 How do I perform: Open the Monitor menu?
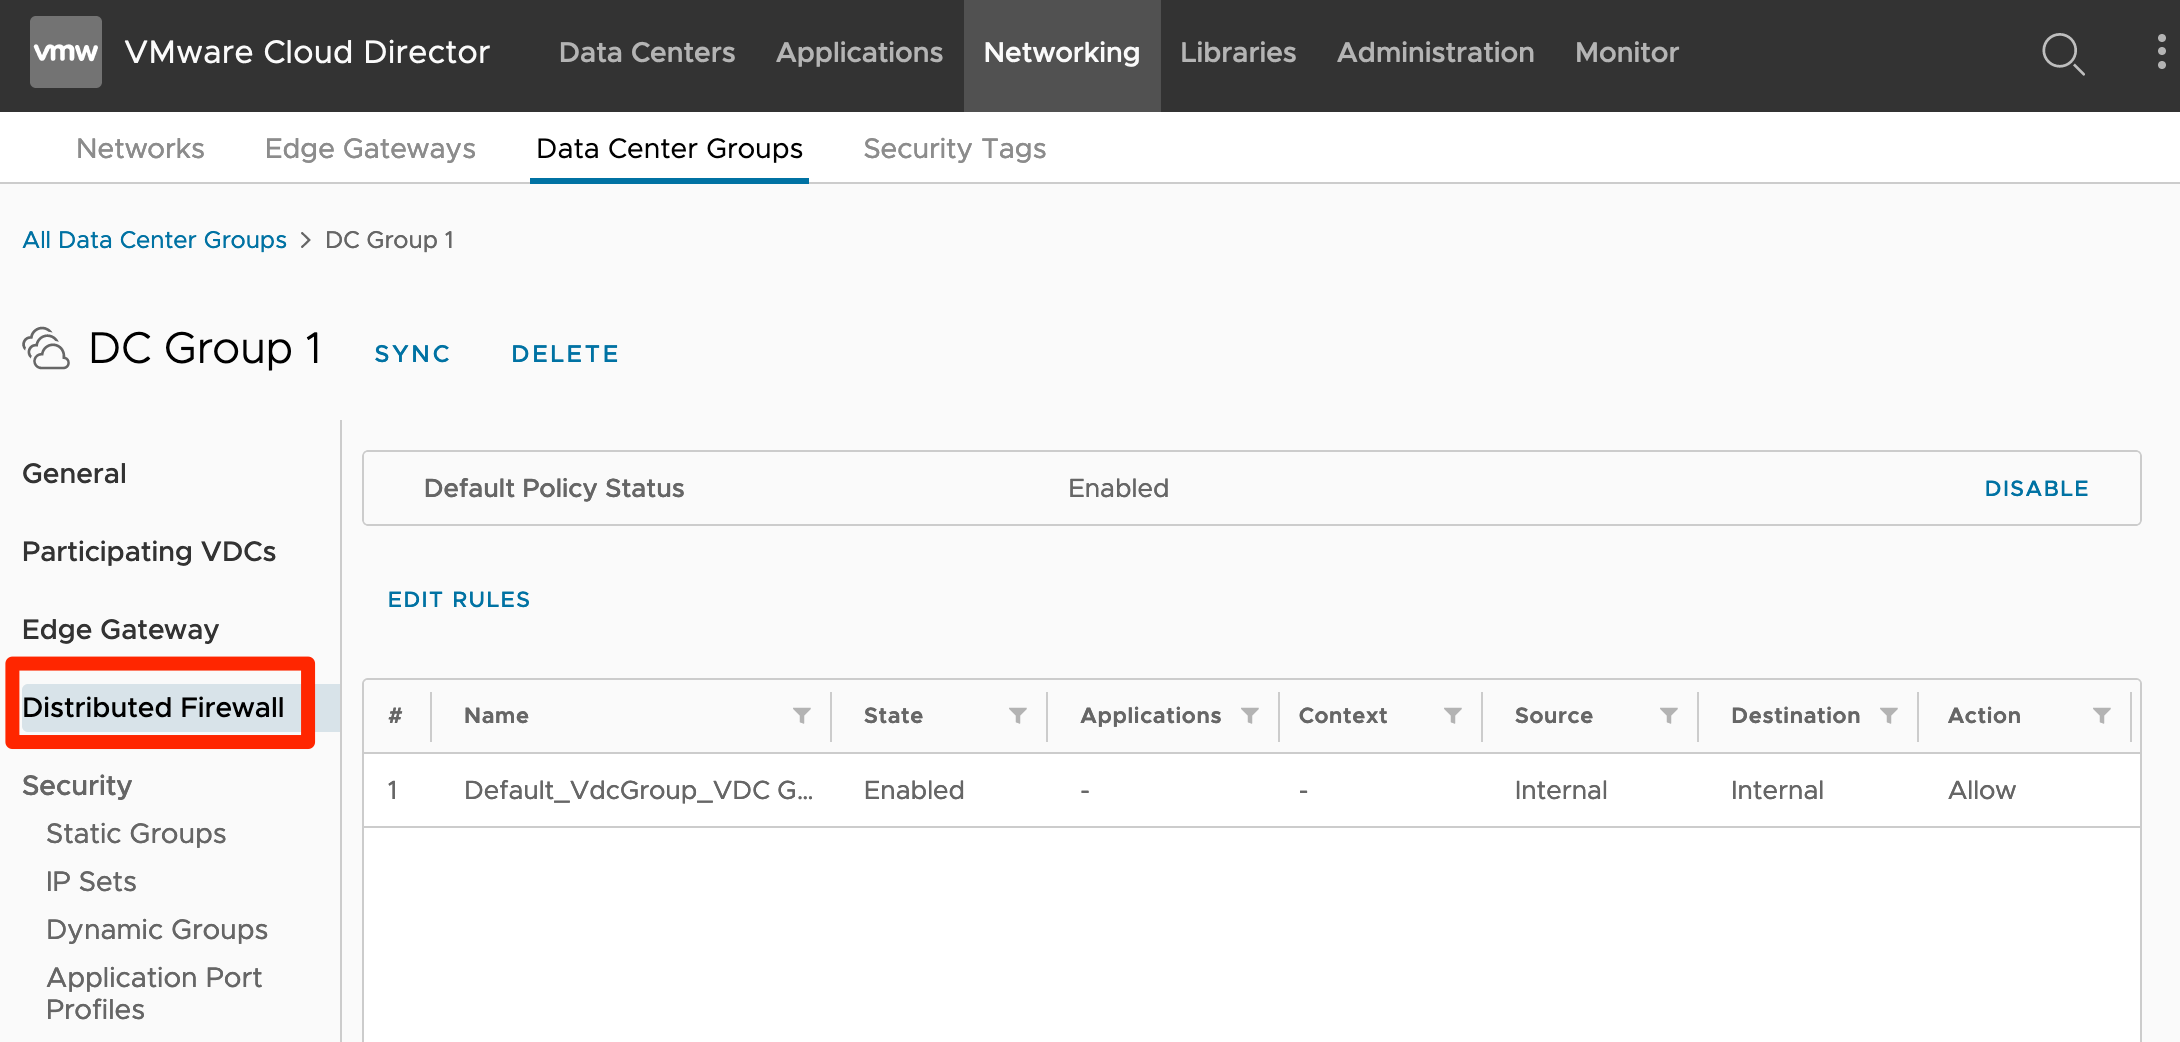tap(1627, 52)
